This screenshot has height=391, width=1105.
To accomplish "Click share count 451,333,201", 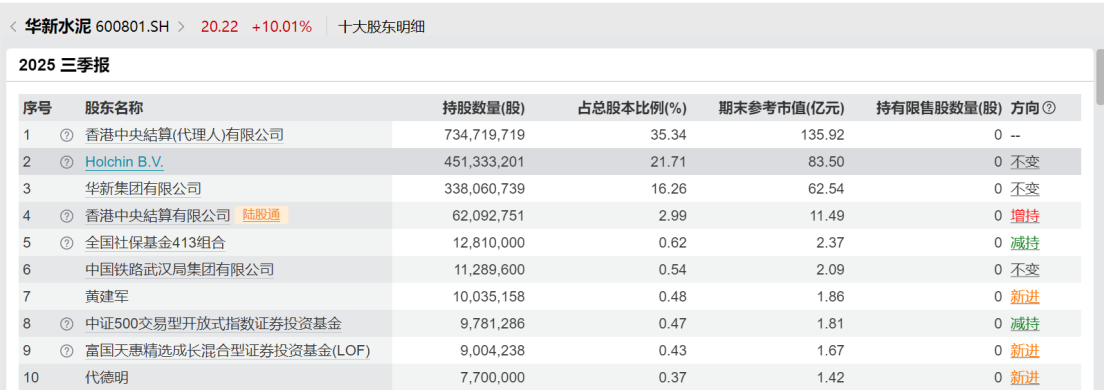I will (x=484, y=162).
